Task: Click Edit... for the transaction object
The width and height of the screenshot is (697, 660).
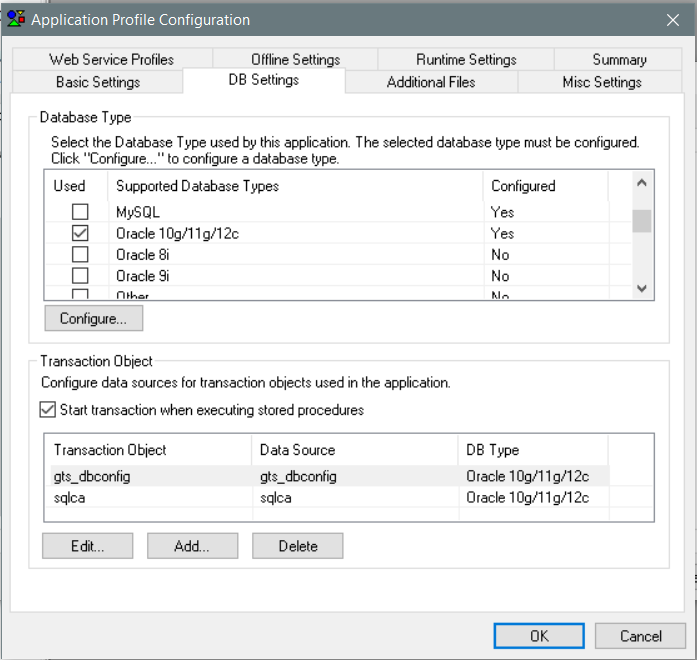Action: (x=87, y=546)
